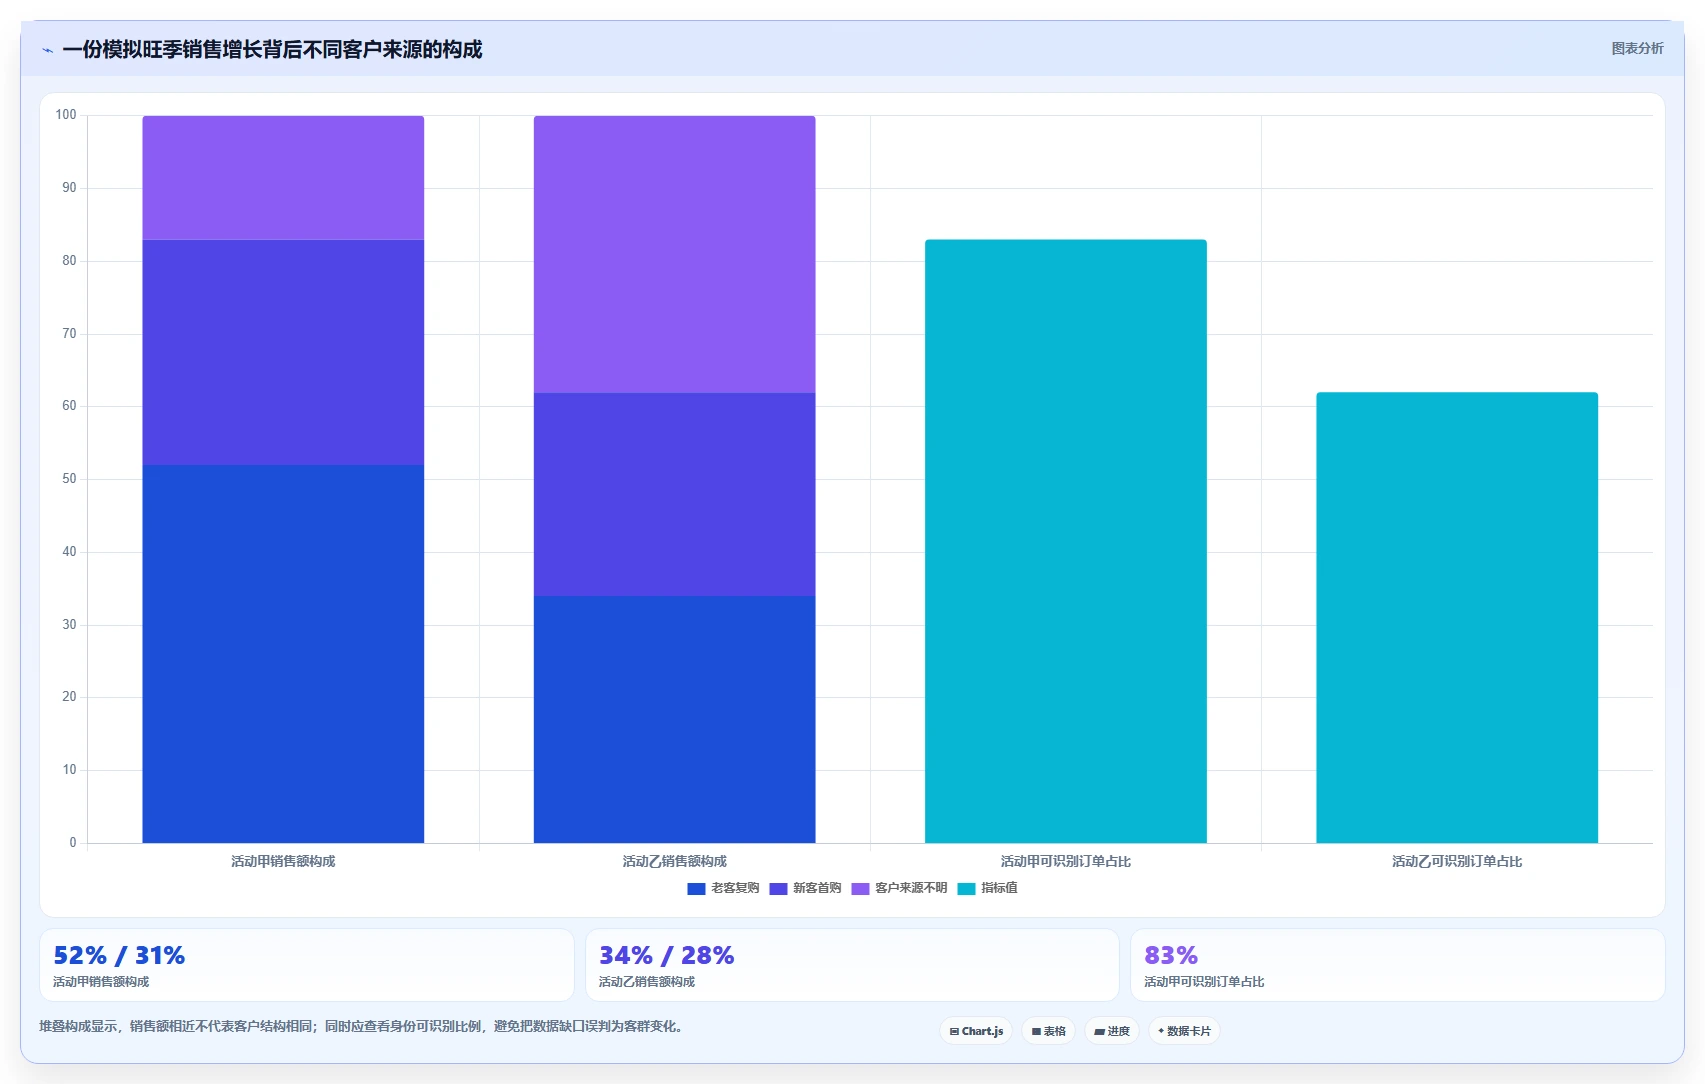Screen dimensions: 1705x1084
Task: Click the y-axis tick label 0
Action: point(73,843)
